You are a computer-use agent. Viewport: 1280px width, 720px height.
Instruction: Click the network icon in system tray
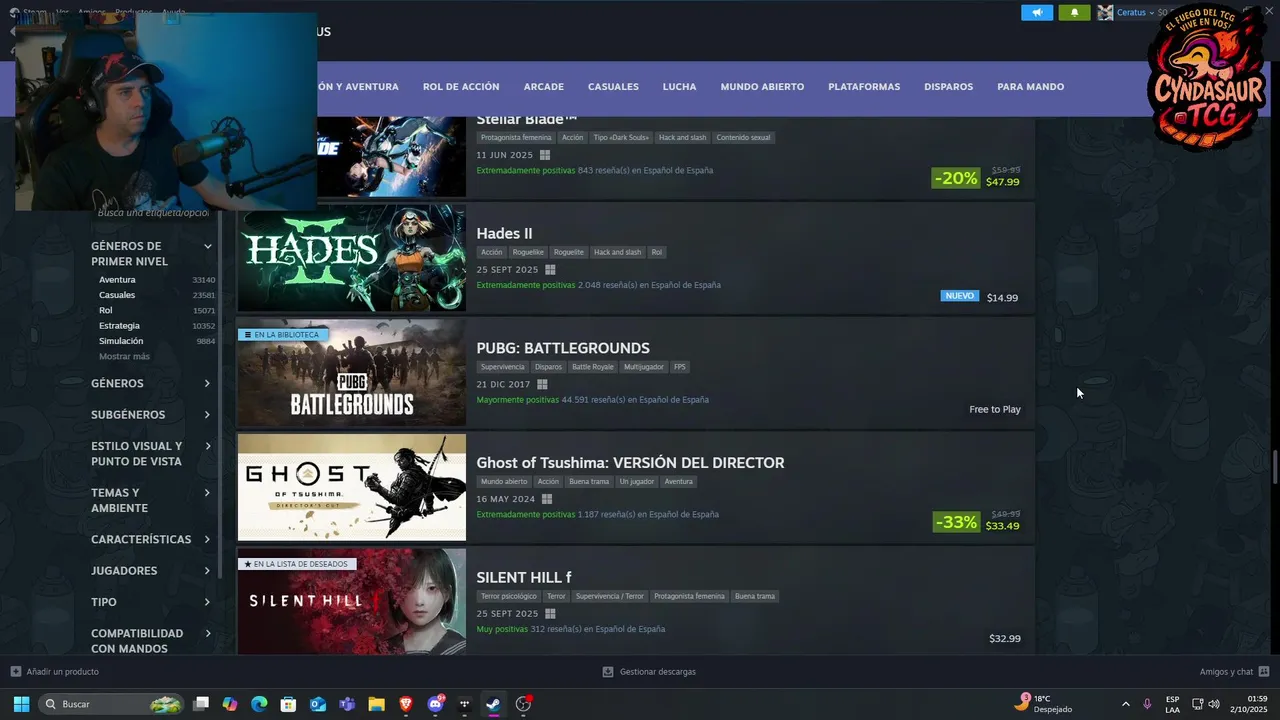pyautogui.click(x=1198, y=704)
